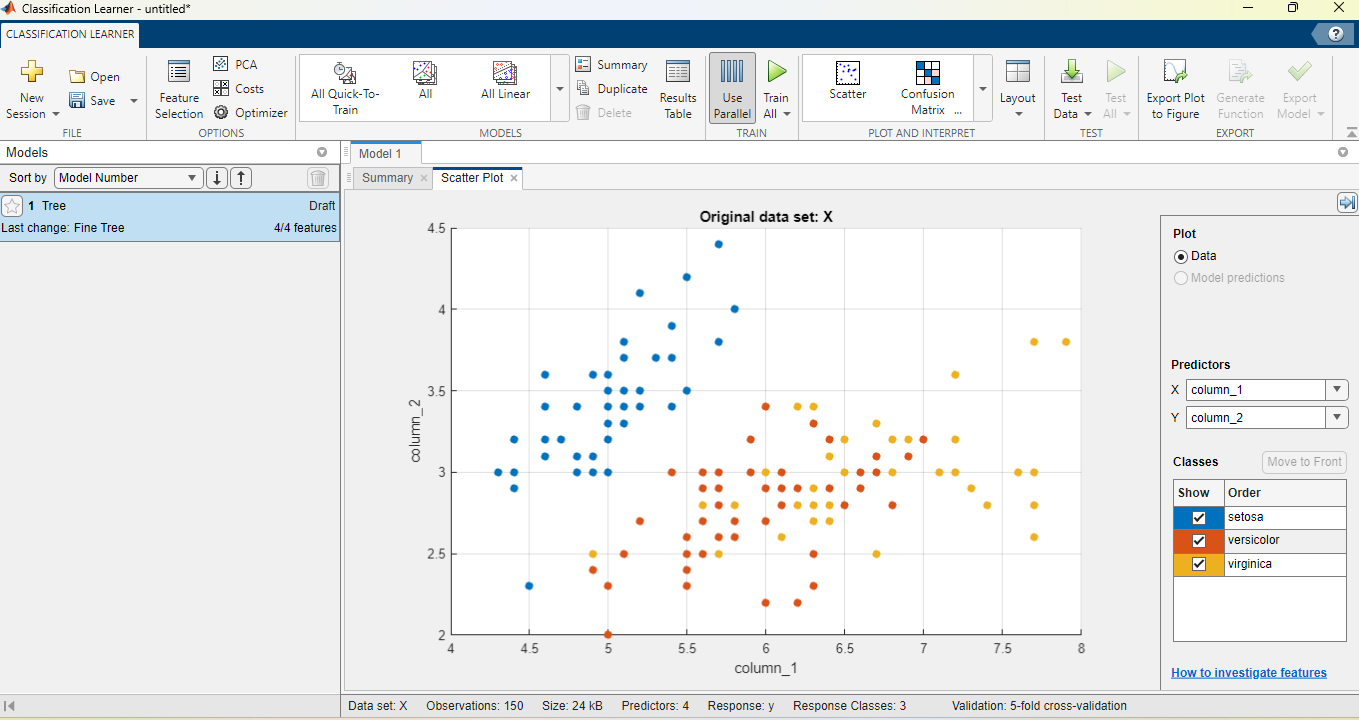Star Model 1 Tree as favorite
This screenshot has width=1359, height=720.
(x=12, y=206)
